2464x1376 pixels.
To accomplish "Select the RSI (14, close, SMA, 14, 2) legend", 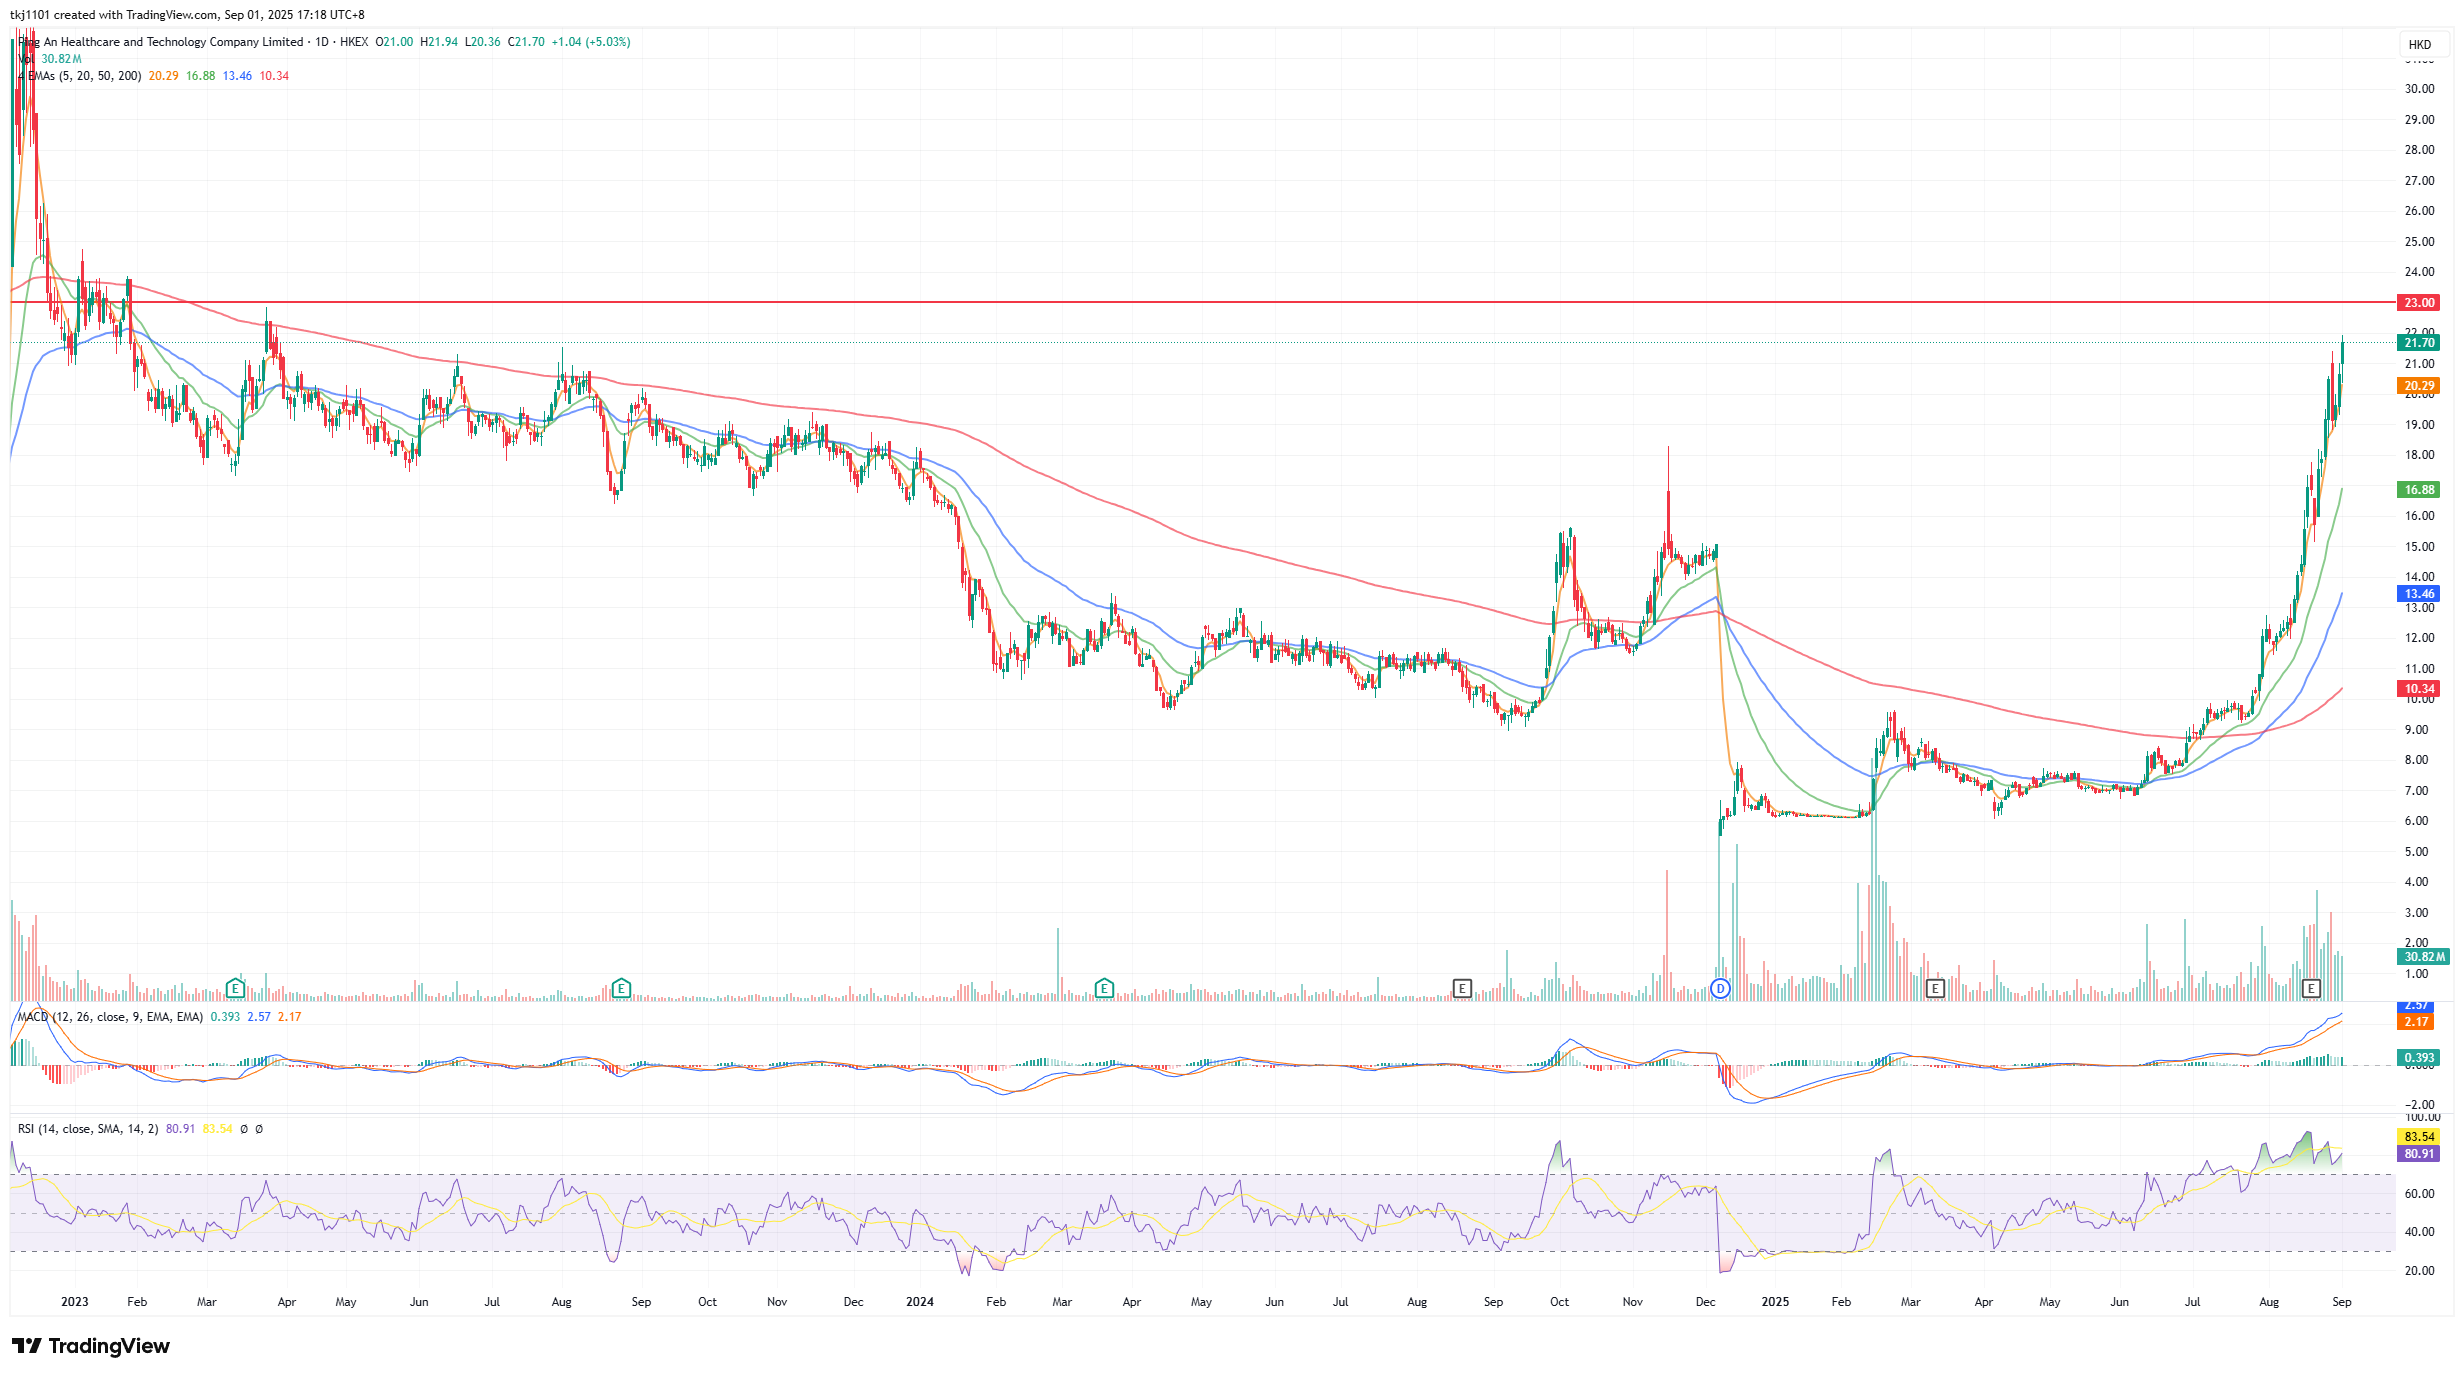I will tap(88, 1129).
